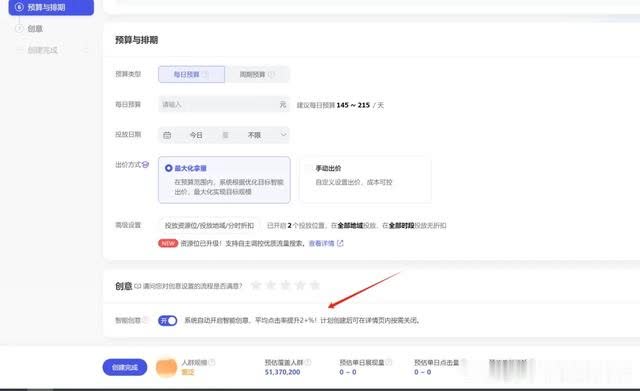Select the 最大化拿量 radio option
This screenshot has height=391, width=640.
169,168
